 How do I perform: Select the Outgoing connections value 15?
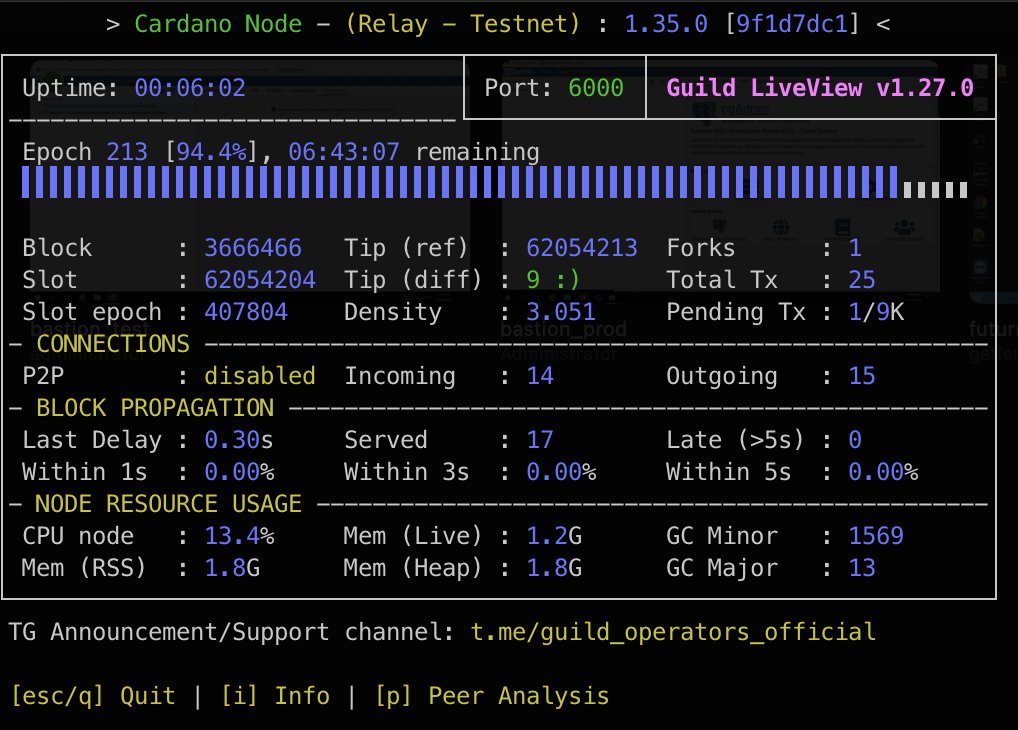pos(862,375)
